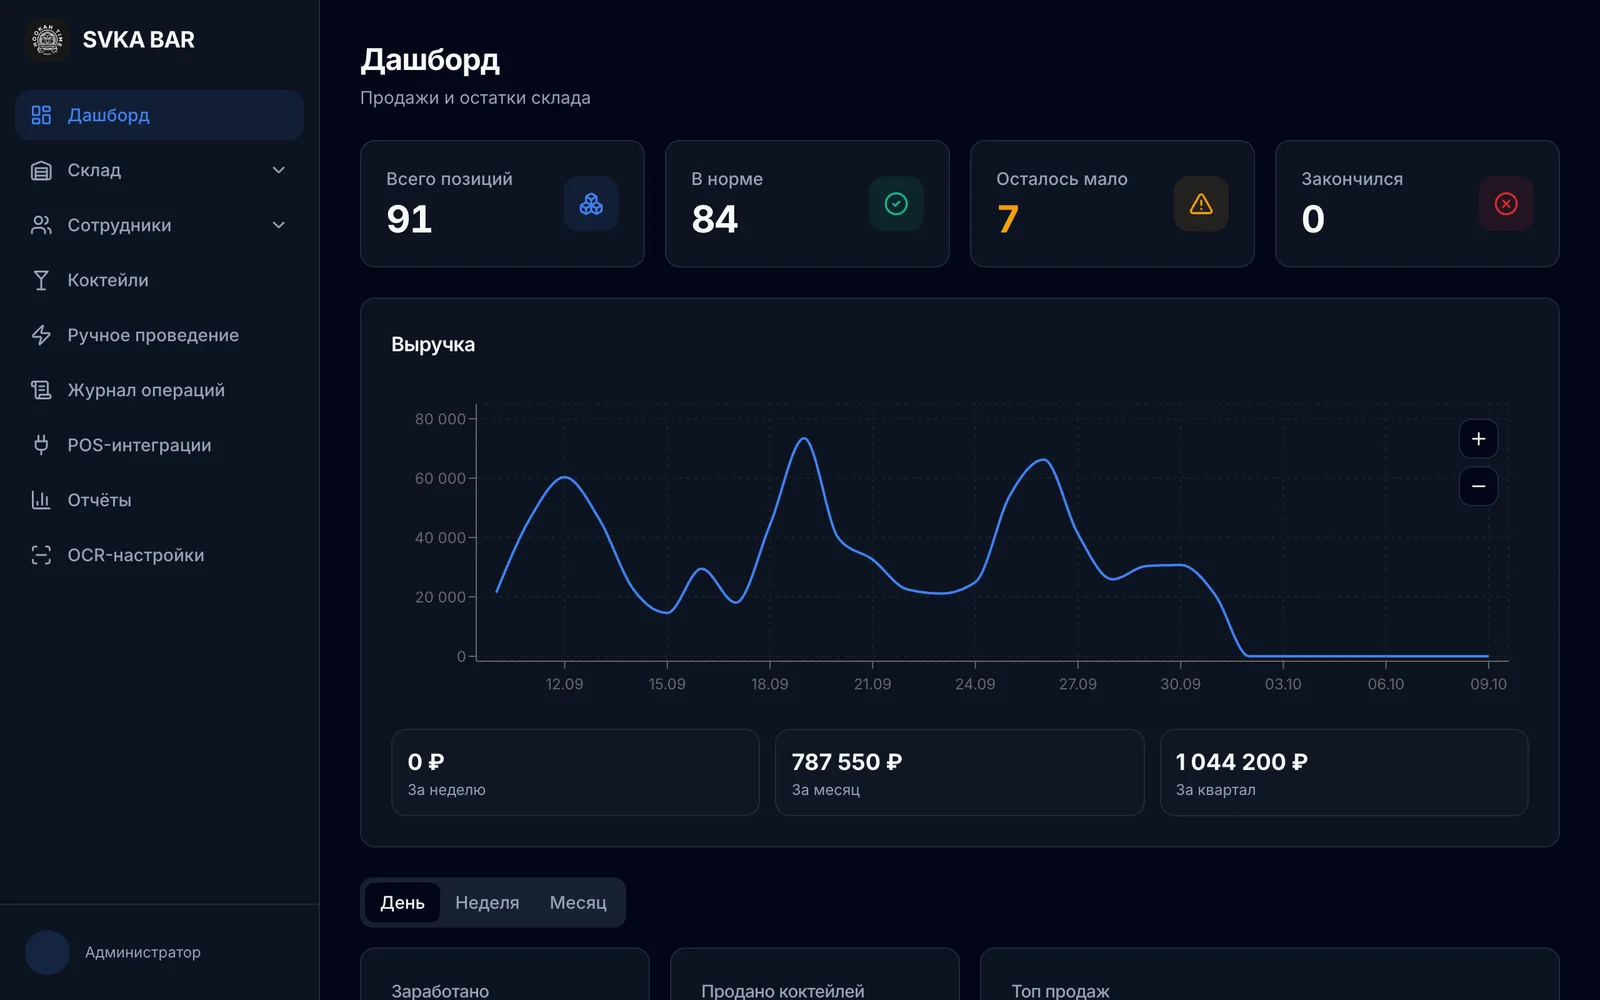Click the Всего позиций boxes icon

tap(591, 204)
